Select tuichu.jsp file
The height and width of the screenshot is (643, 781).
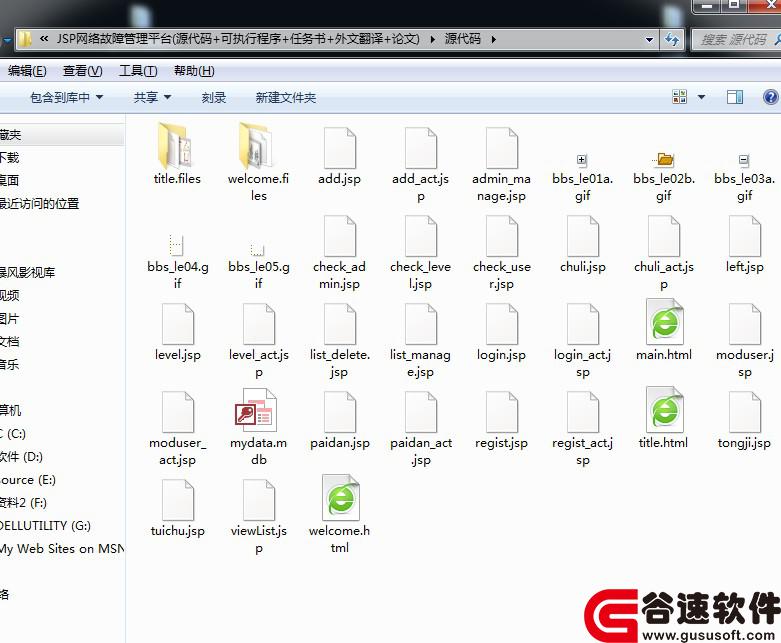coord(178,509)
